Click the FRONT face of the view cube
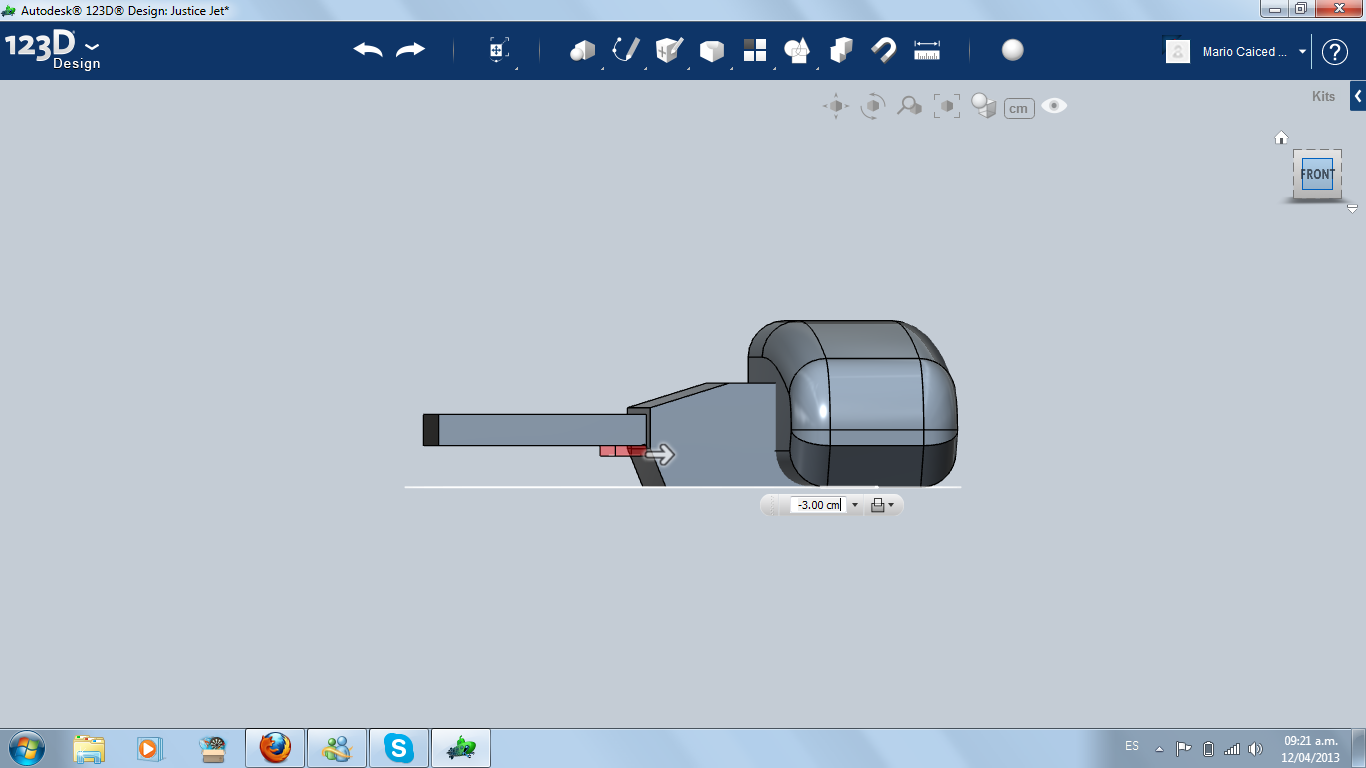Viewport: 1366px width, 768px height. coord(1317,174)
